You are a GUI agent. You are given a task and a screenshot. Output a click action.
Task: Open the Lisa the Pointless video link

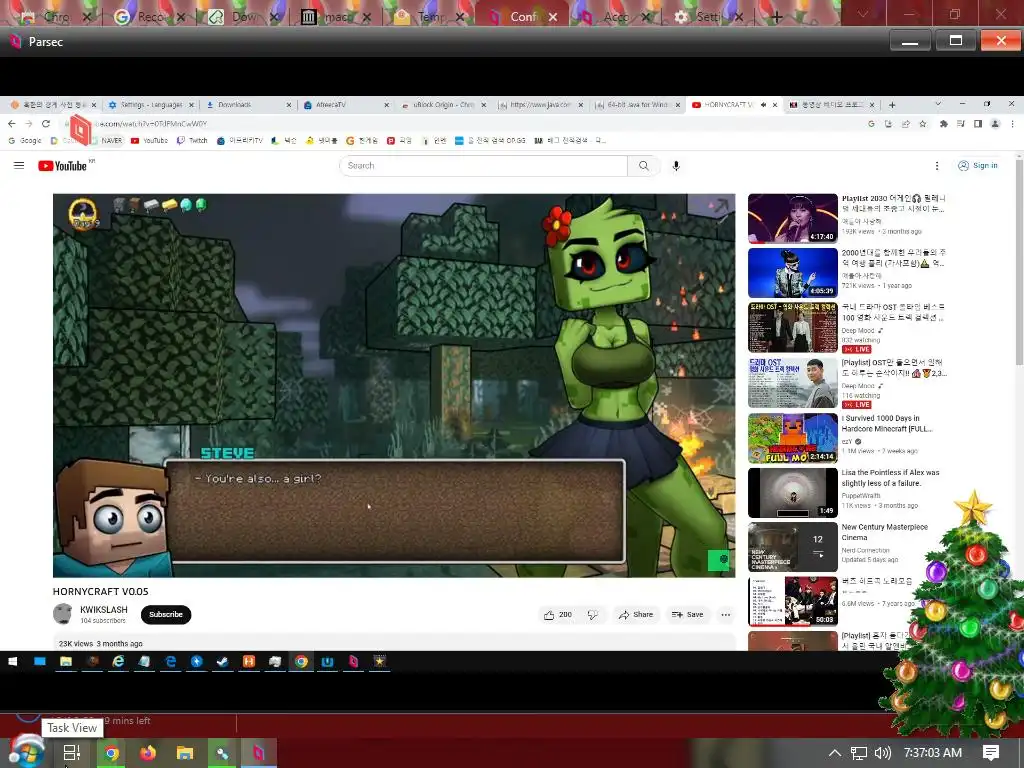pyautogui.click(x=890, y=477)
